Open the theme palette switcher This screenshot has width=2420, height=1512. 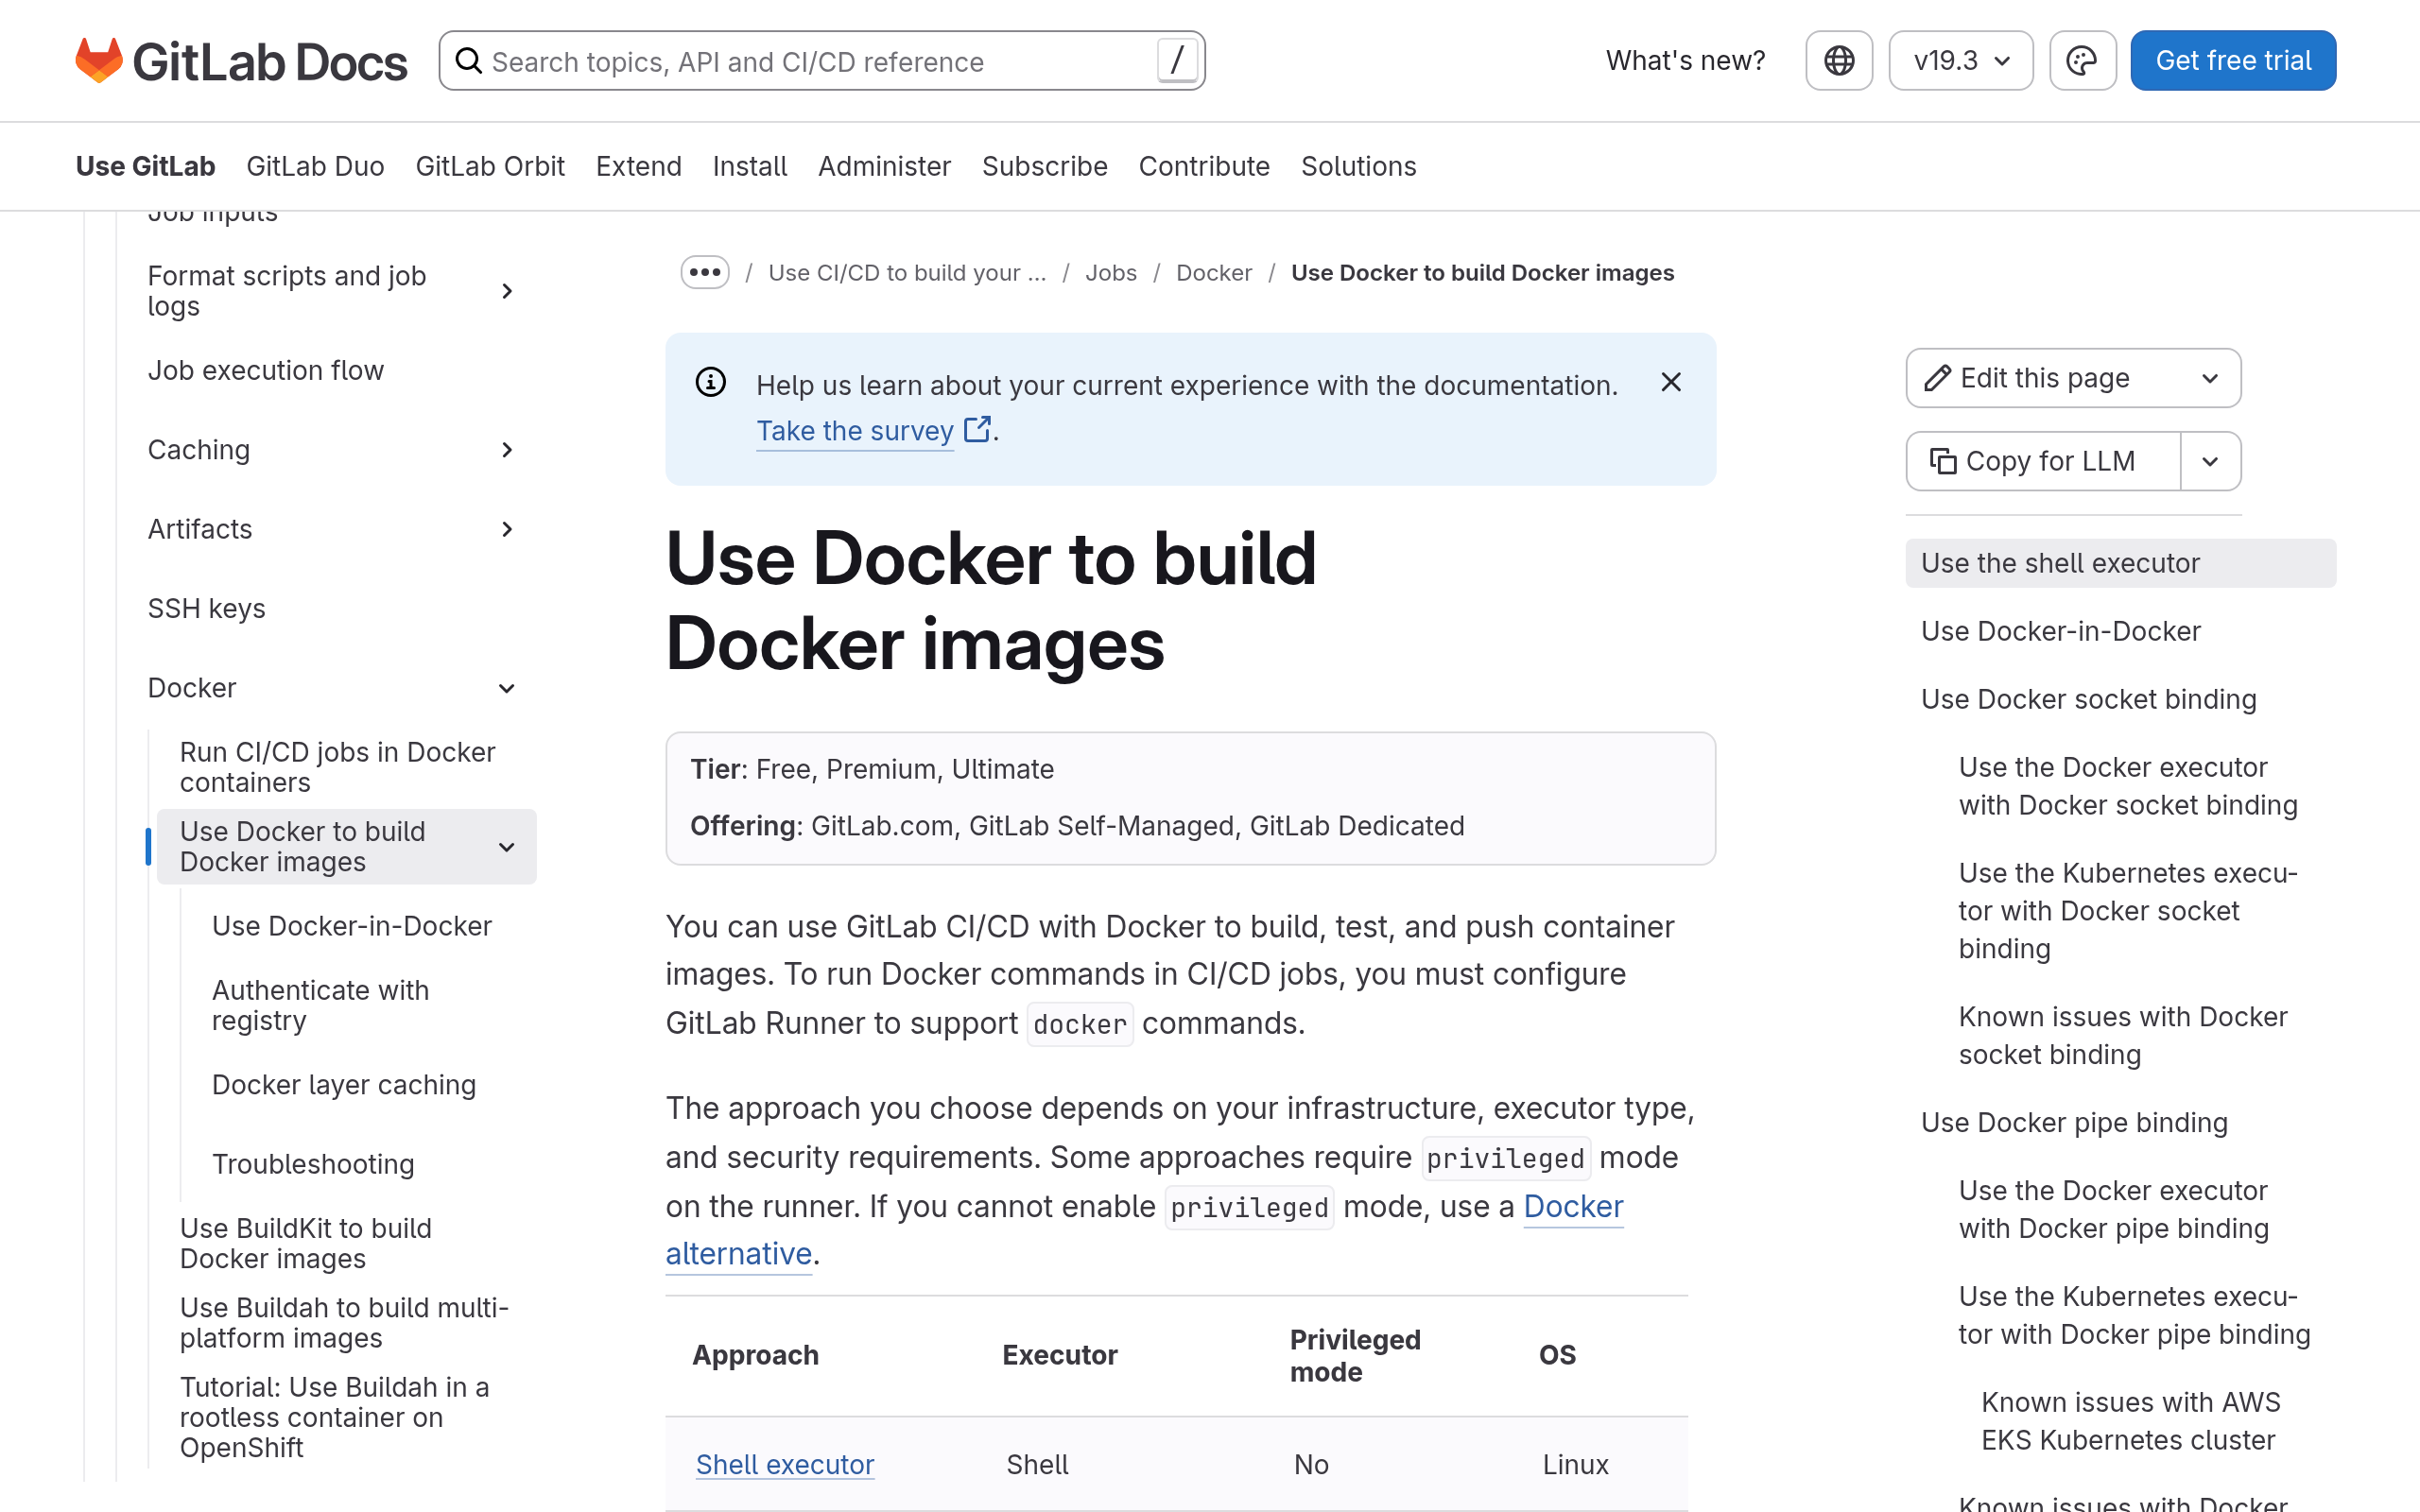[x=2082, y=61]
